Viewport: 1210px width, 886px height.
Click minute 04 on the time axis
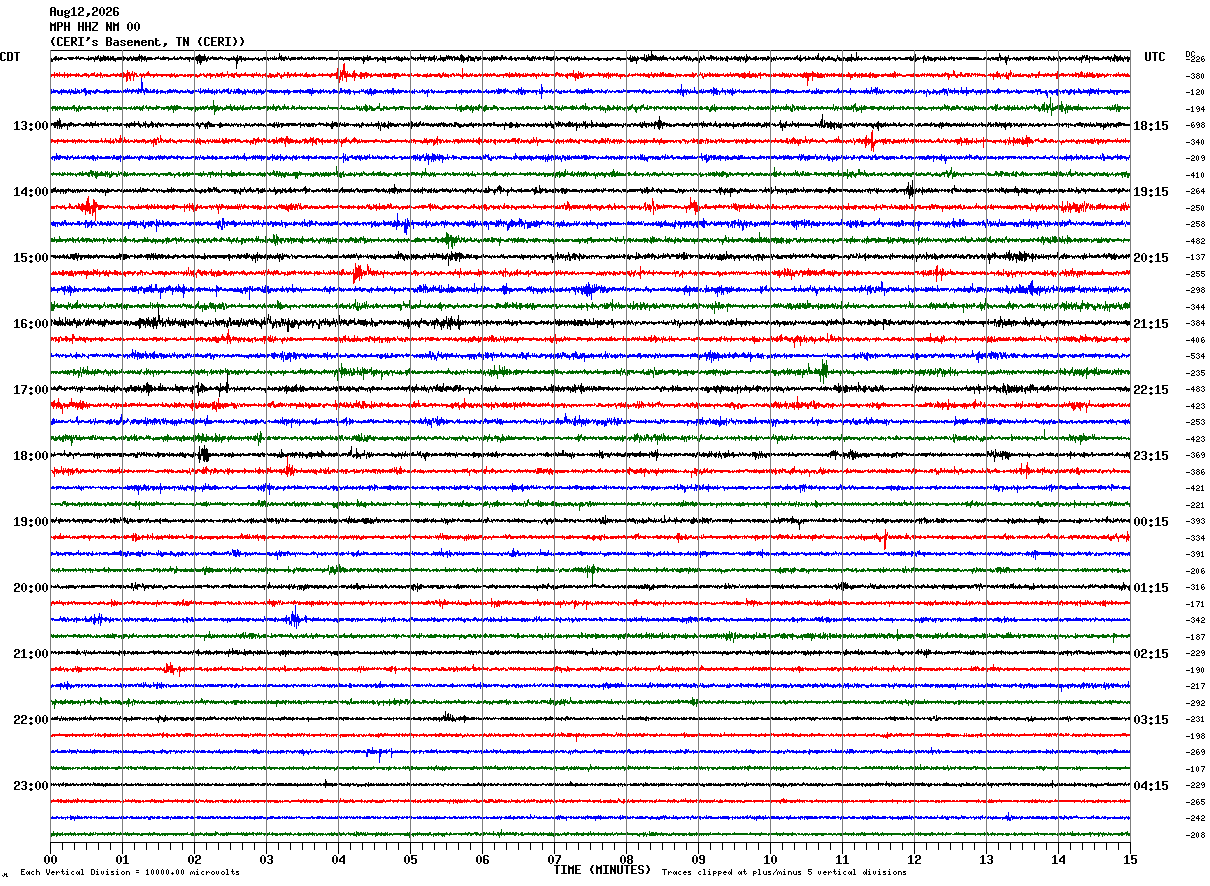(338, 859)
